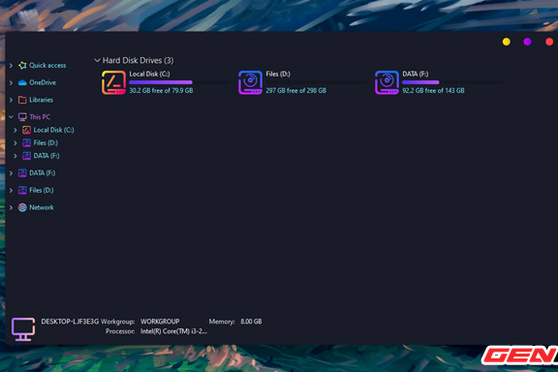
Task: Expand the Quick access tree node
Action: 11,65
